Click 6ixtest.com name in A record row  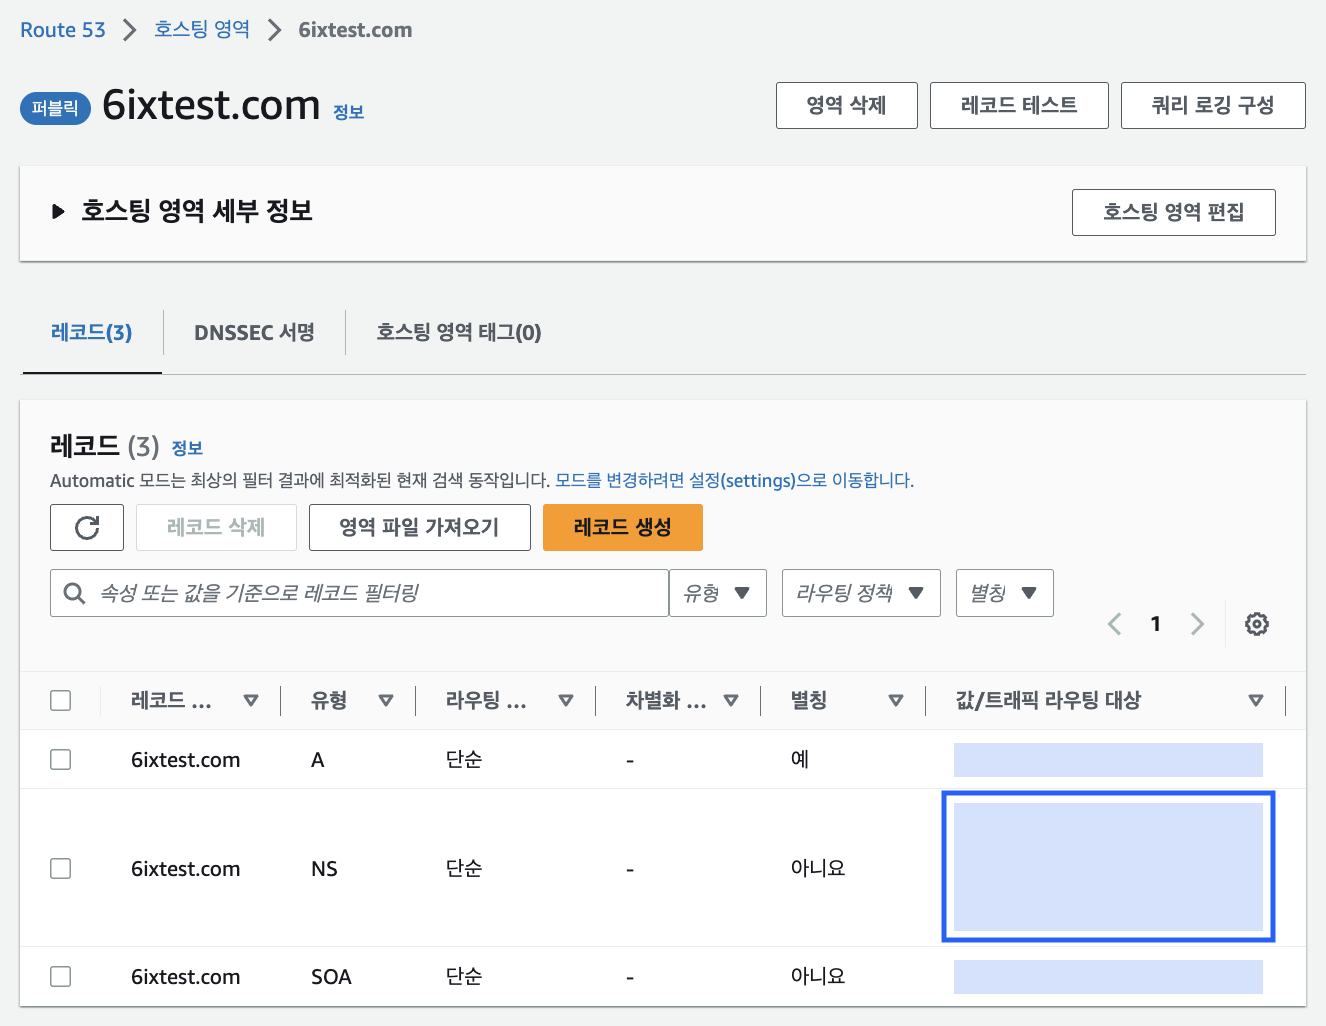[x=186, y=760]
